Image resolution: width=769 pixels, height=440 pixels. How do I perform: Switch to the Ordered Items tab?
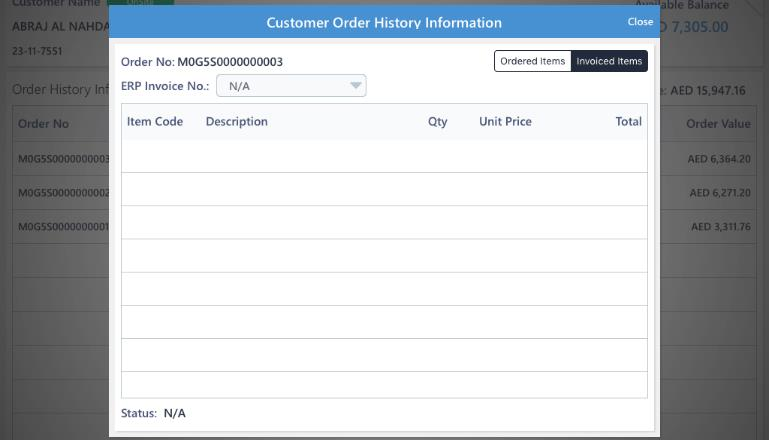533,61
